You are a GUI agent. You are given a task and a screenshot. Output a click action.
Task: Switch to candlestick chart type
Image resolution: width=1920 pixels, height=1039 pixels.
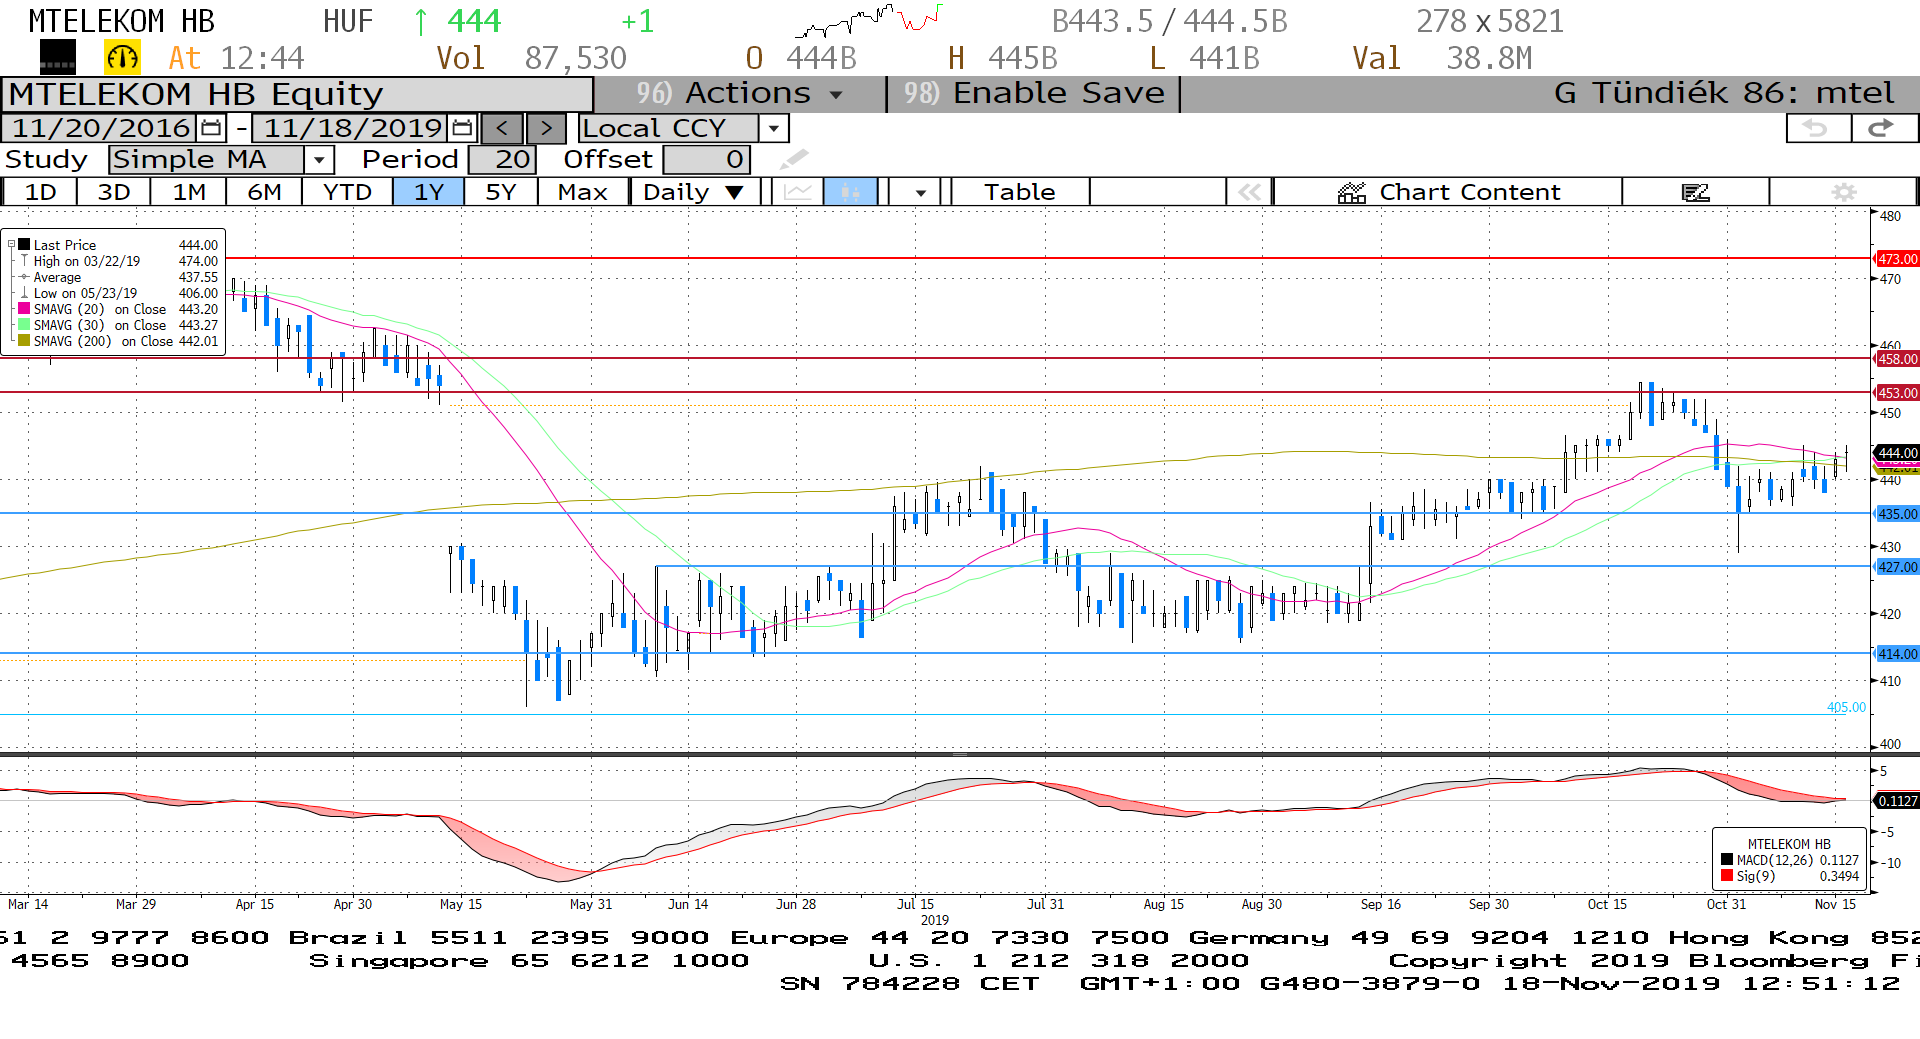coord(851,192)
